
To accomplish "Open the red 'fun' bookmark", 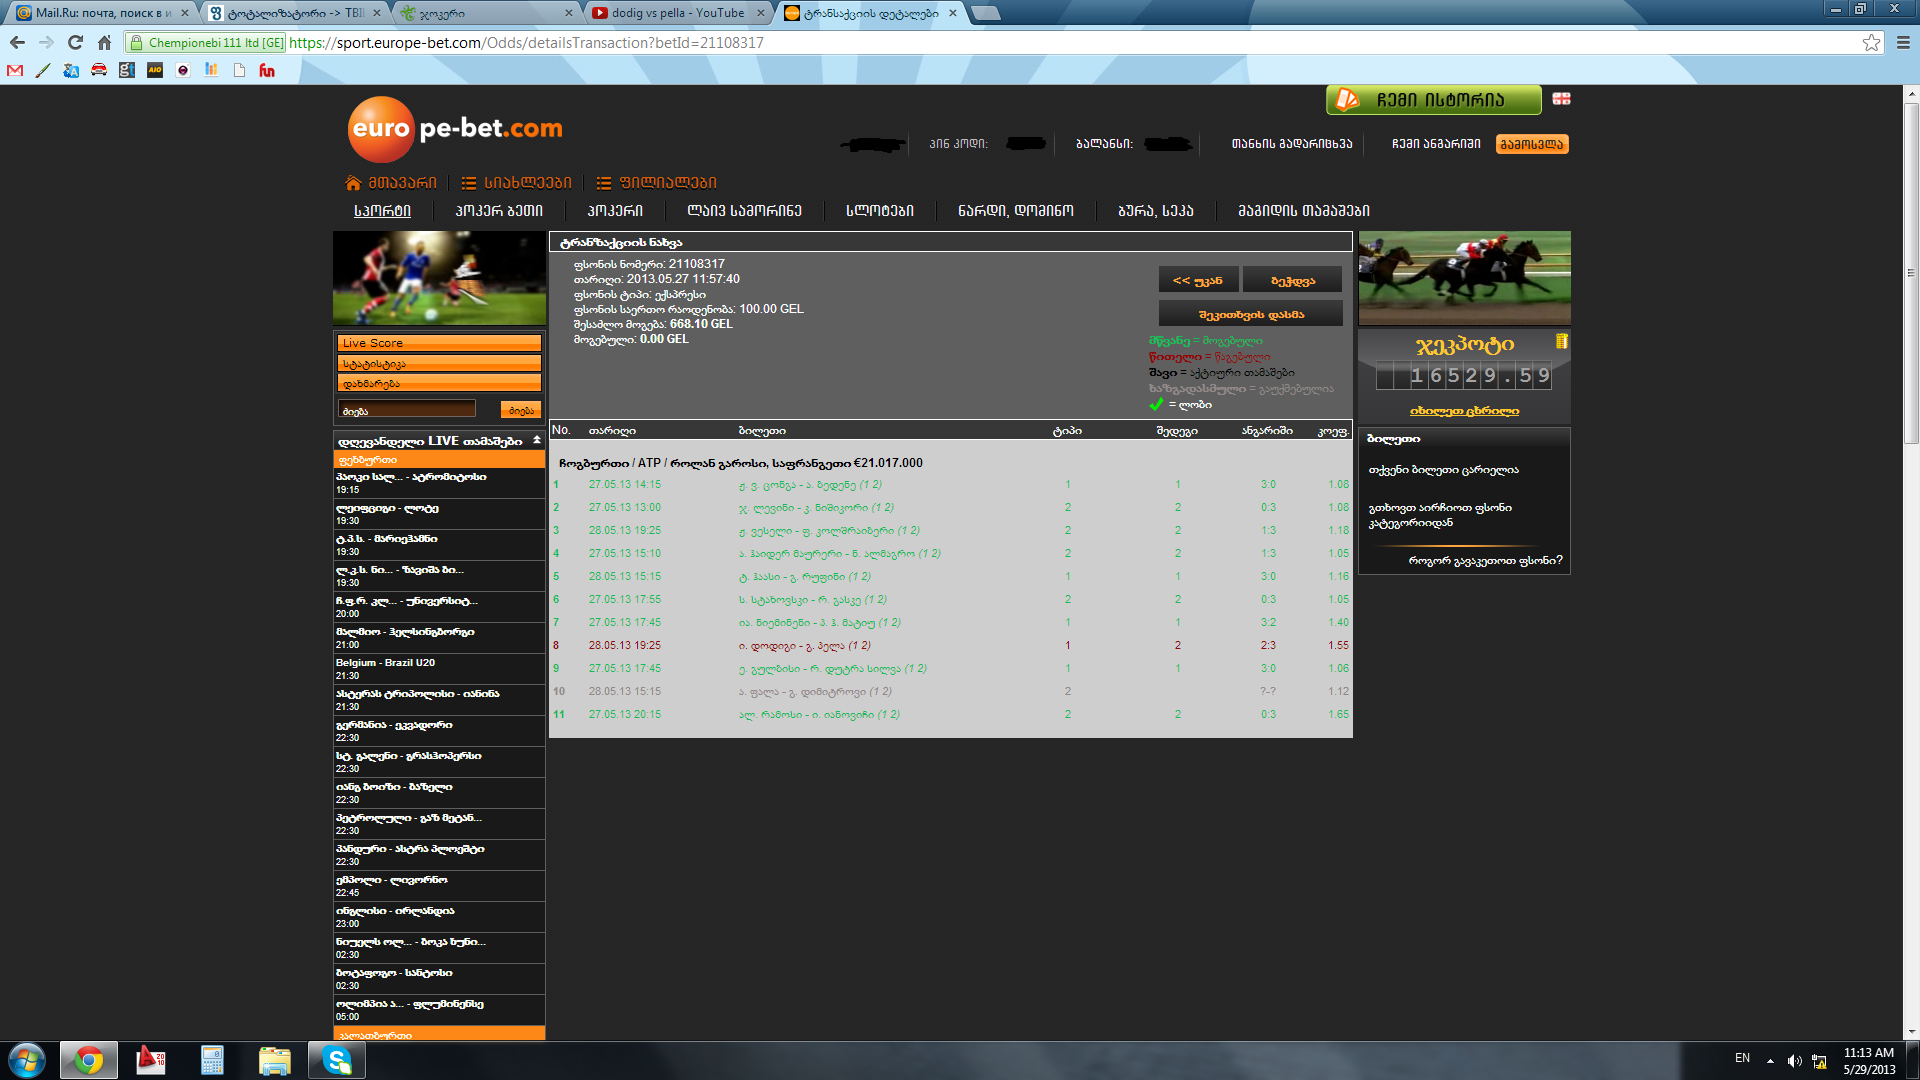I will click(x=267, y=70).
